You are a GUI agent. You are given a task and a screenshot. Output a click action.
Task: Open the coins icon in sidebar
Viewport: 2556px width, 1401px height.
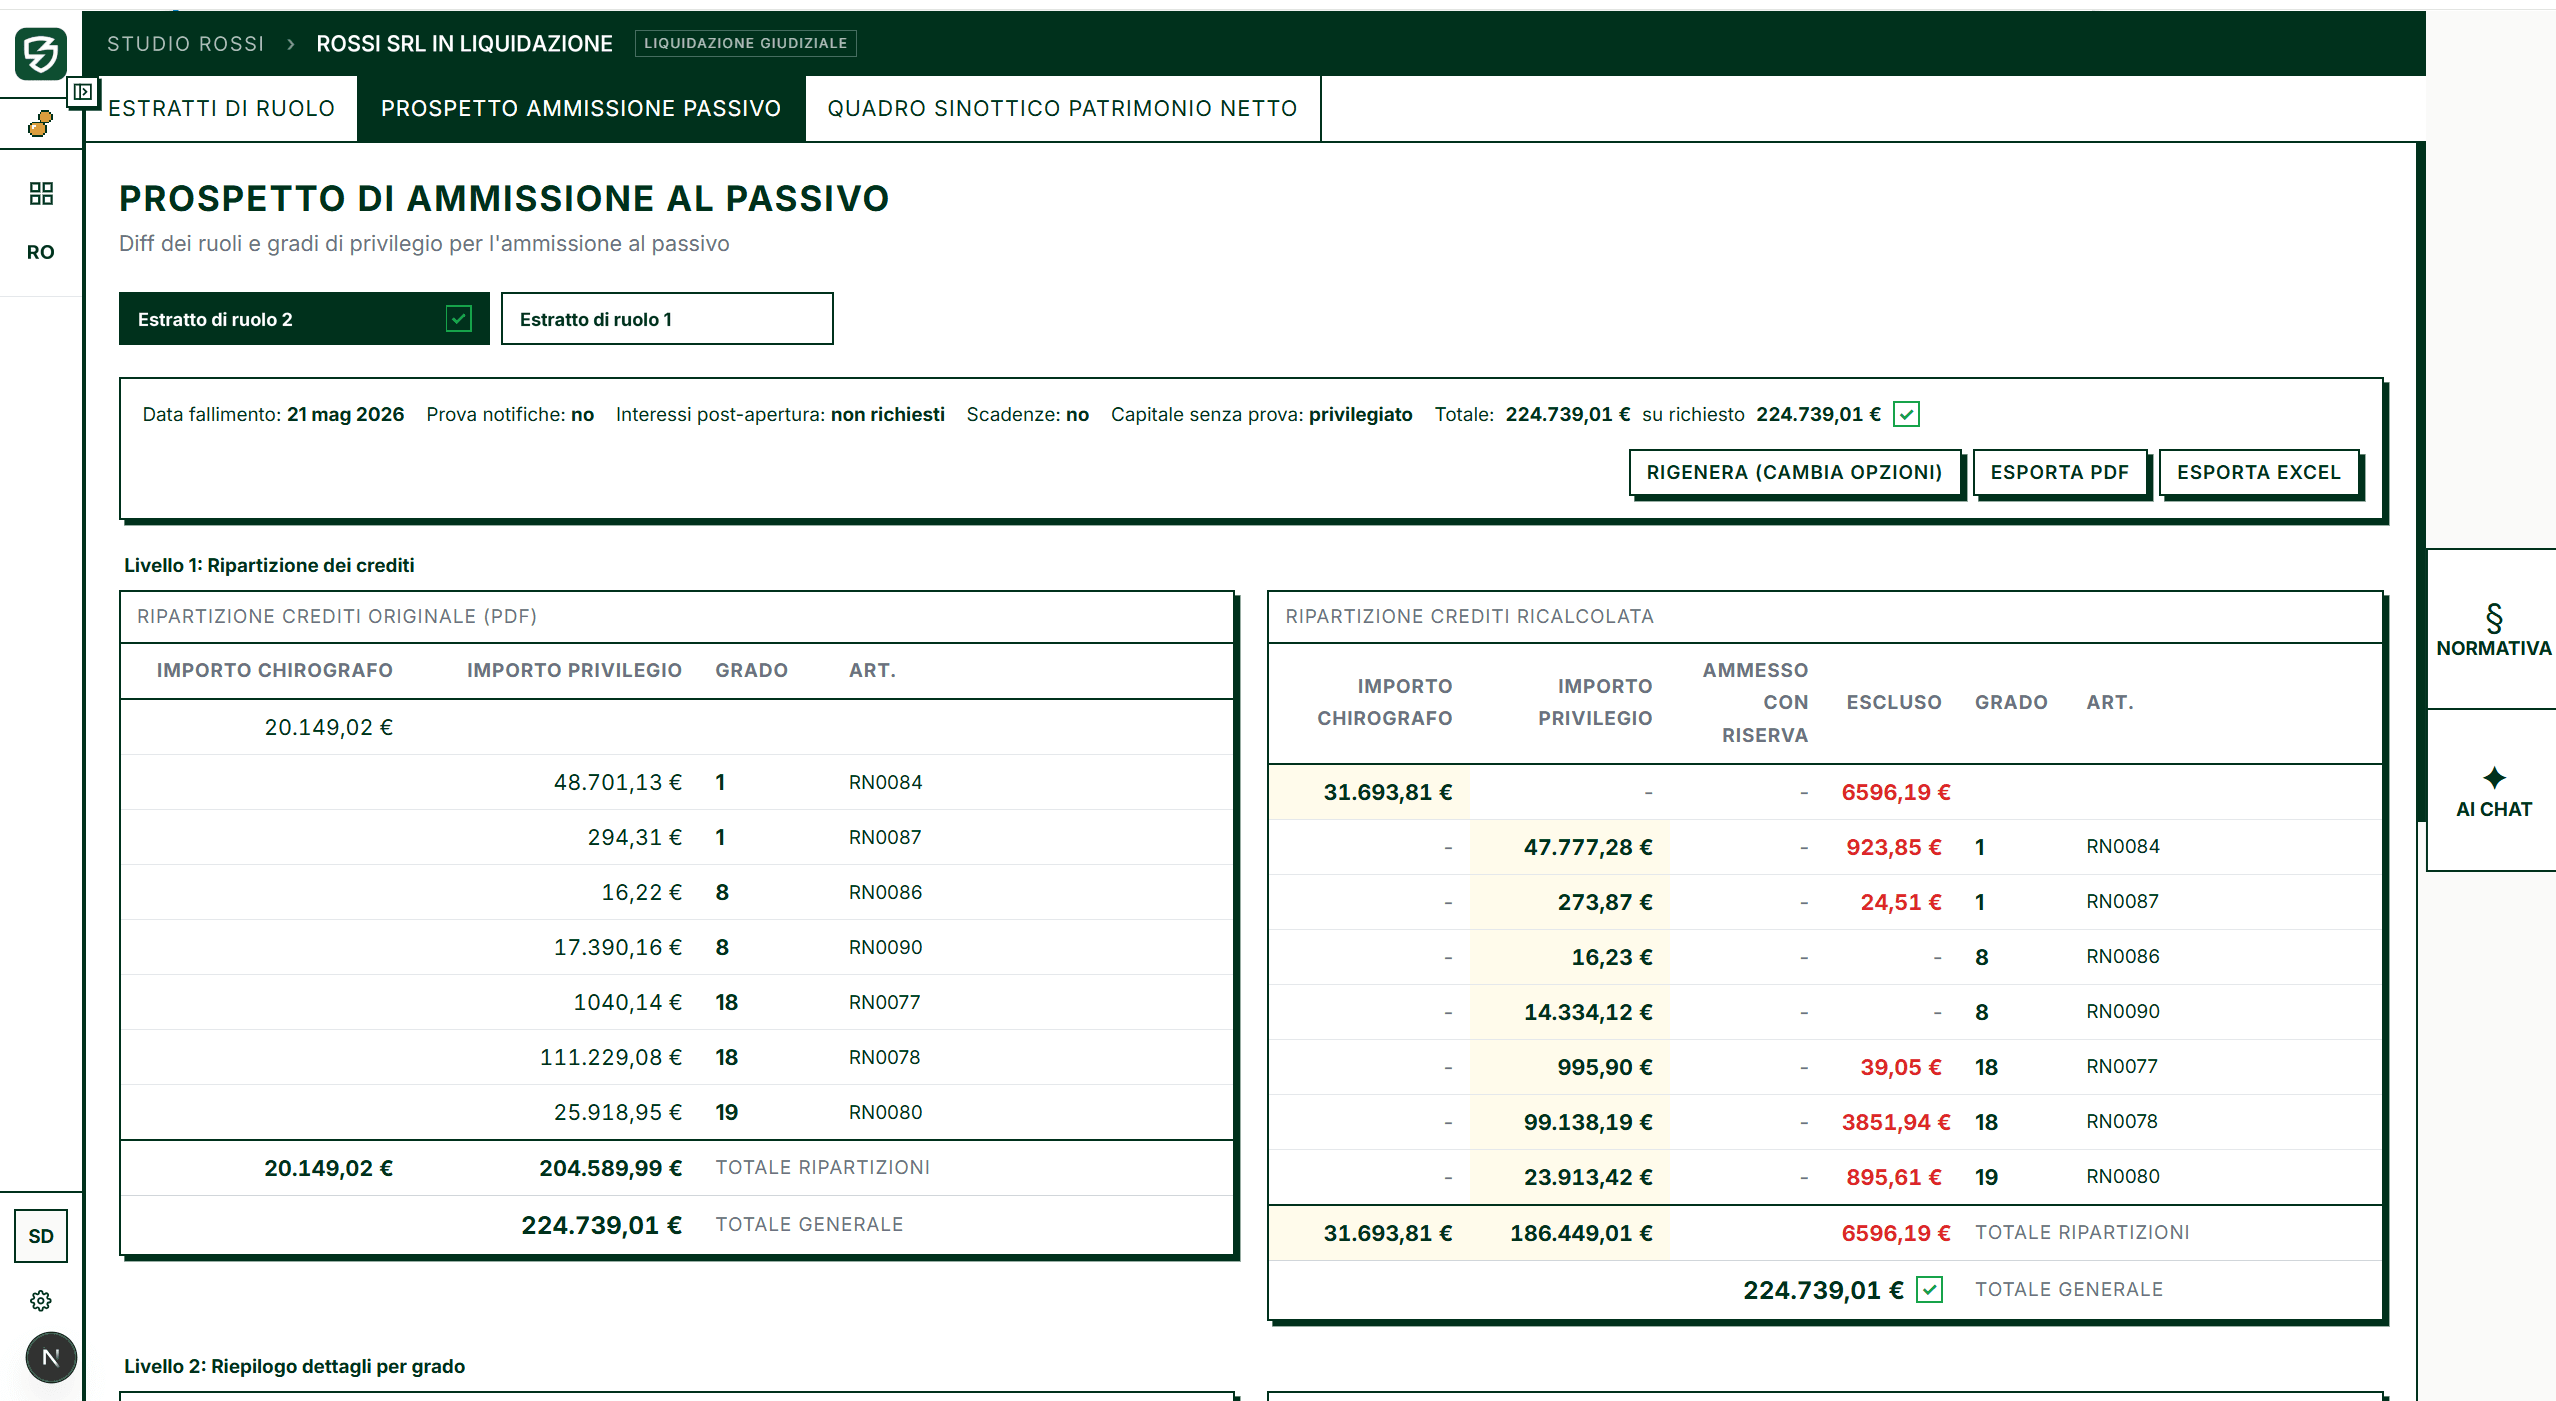[40, 124]
